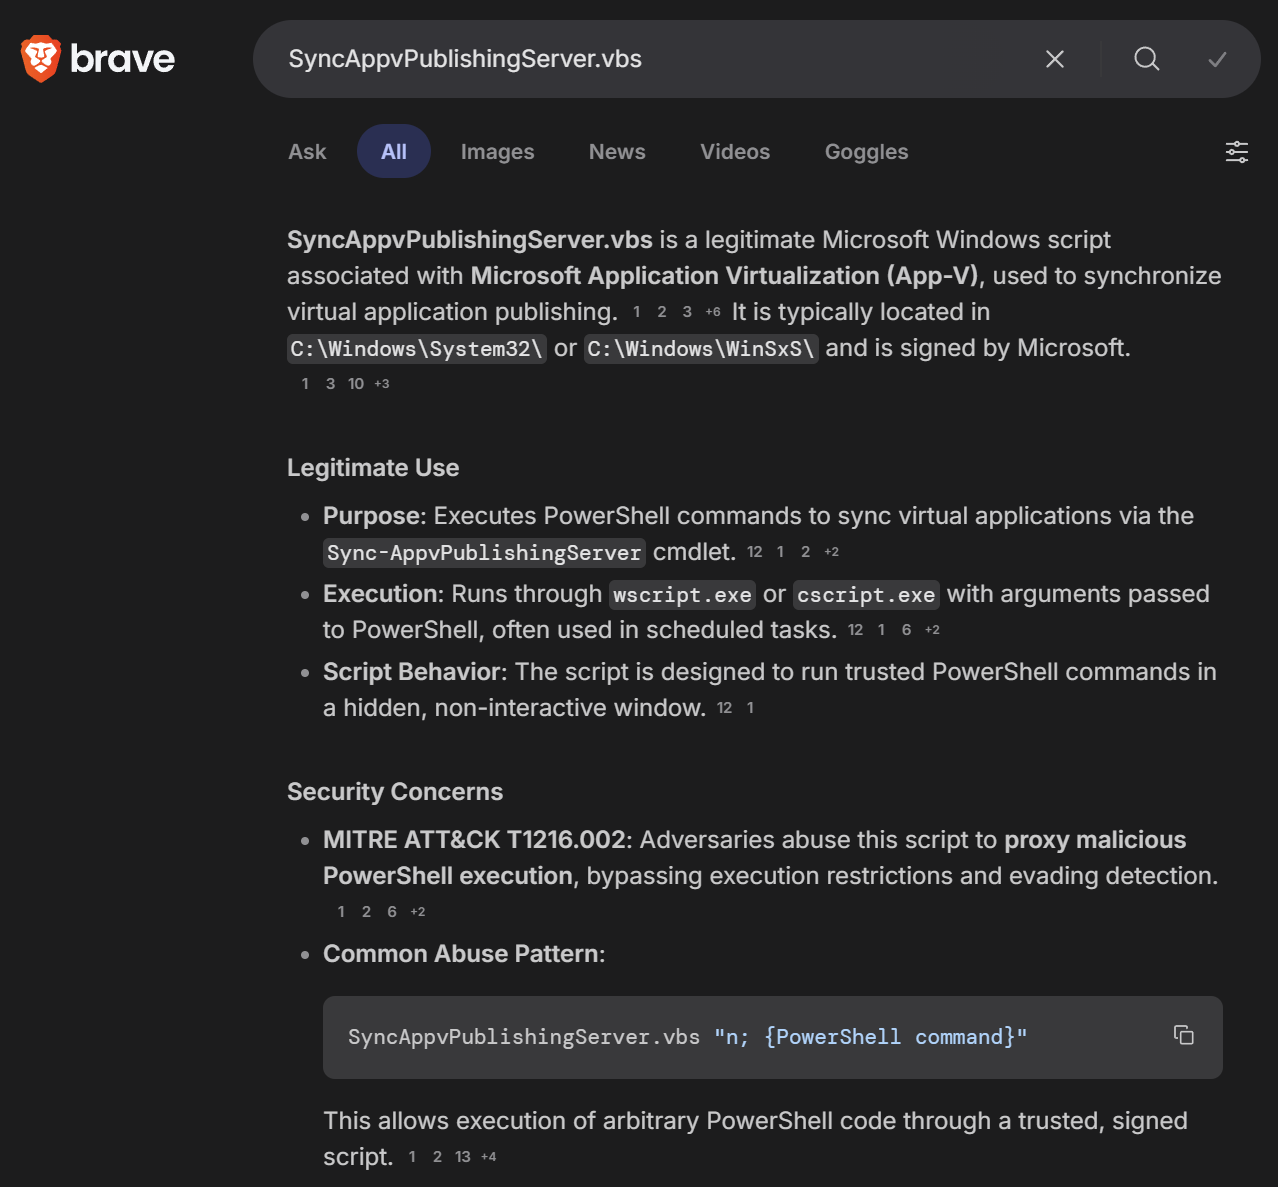Expand +4 sources after trusted signed script
1278x1187 pixels.
point(488,1157)
